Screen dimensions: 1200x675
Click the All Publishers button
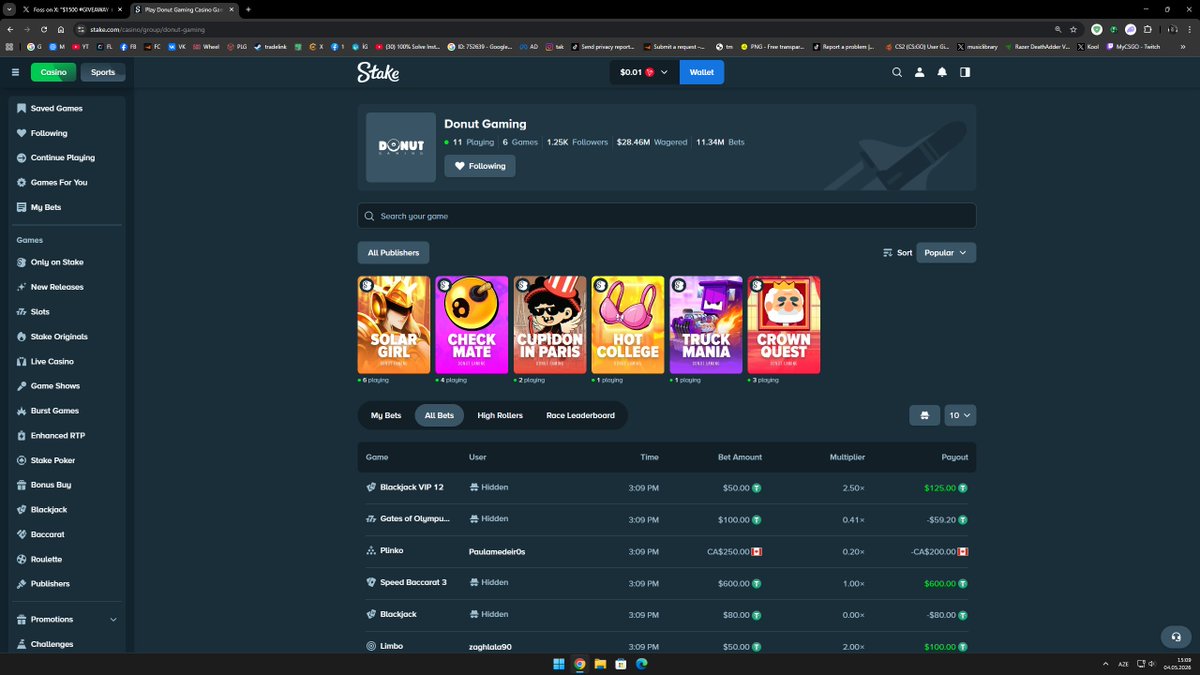point(394,253)
